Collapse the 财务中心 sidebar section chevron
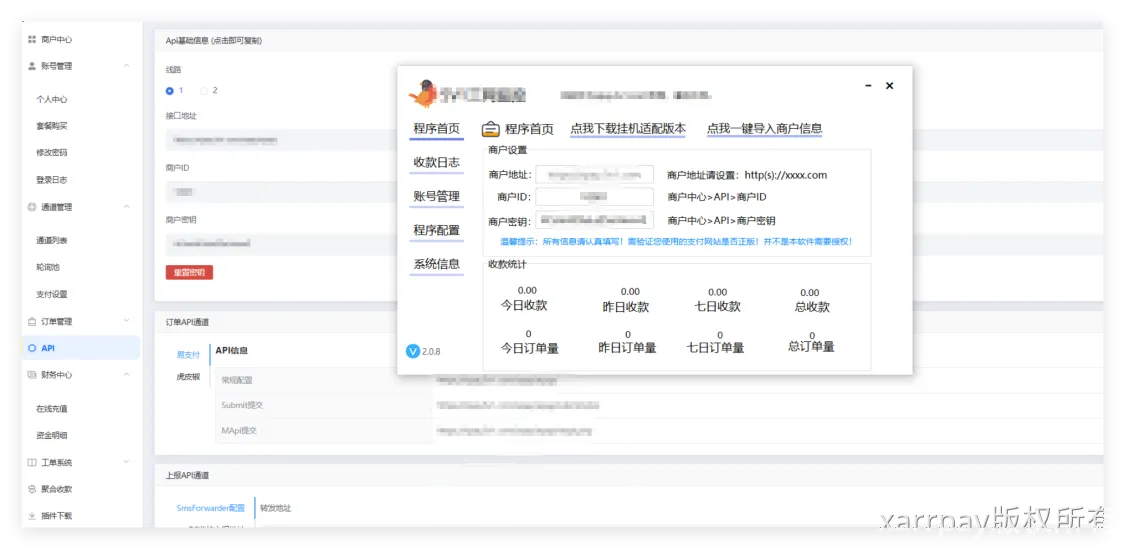This screenshot has height=549, width=1125. tap(126, 375)
